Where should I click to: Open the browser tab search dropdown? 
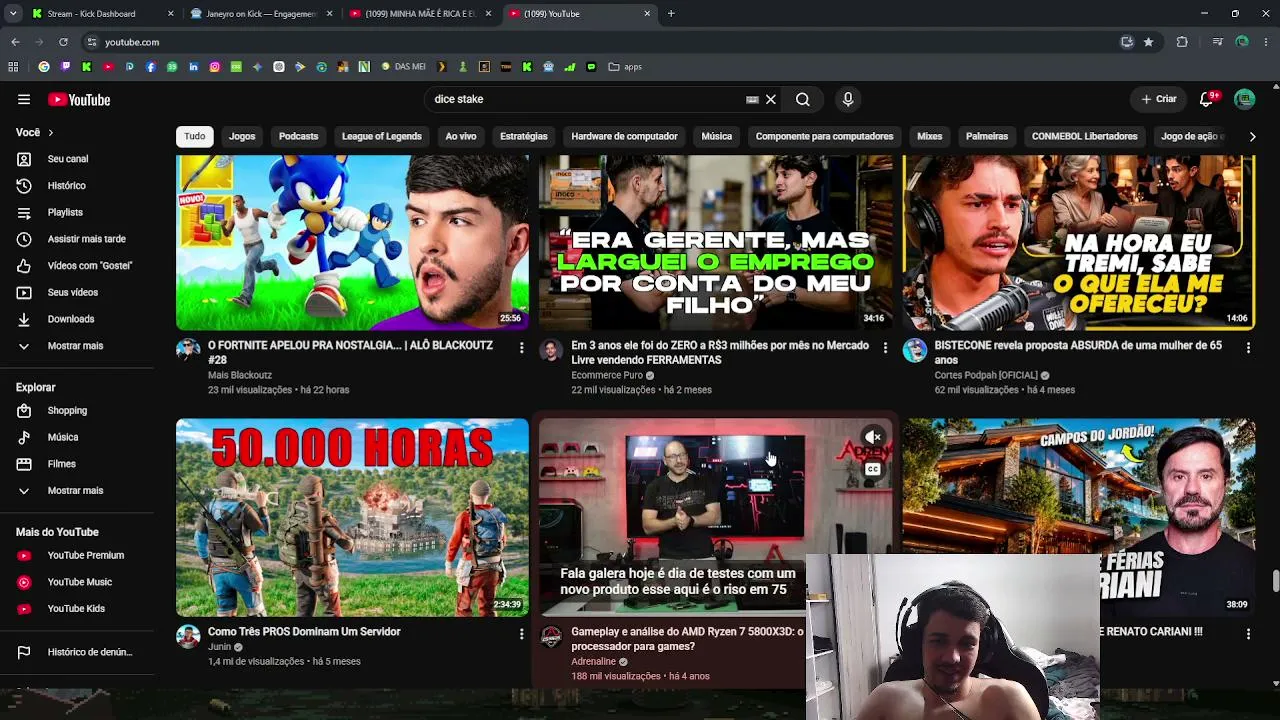click(13, 14)
